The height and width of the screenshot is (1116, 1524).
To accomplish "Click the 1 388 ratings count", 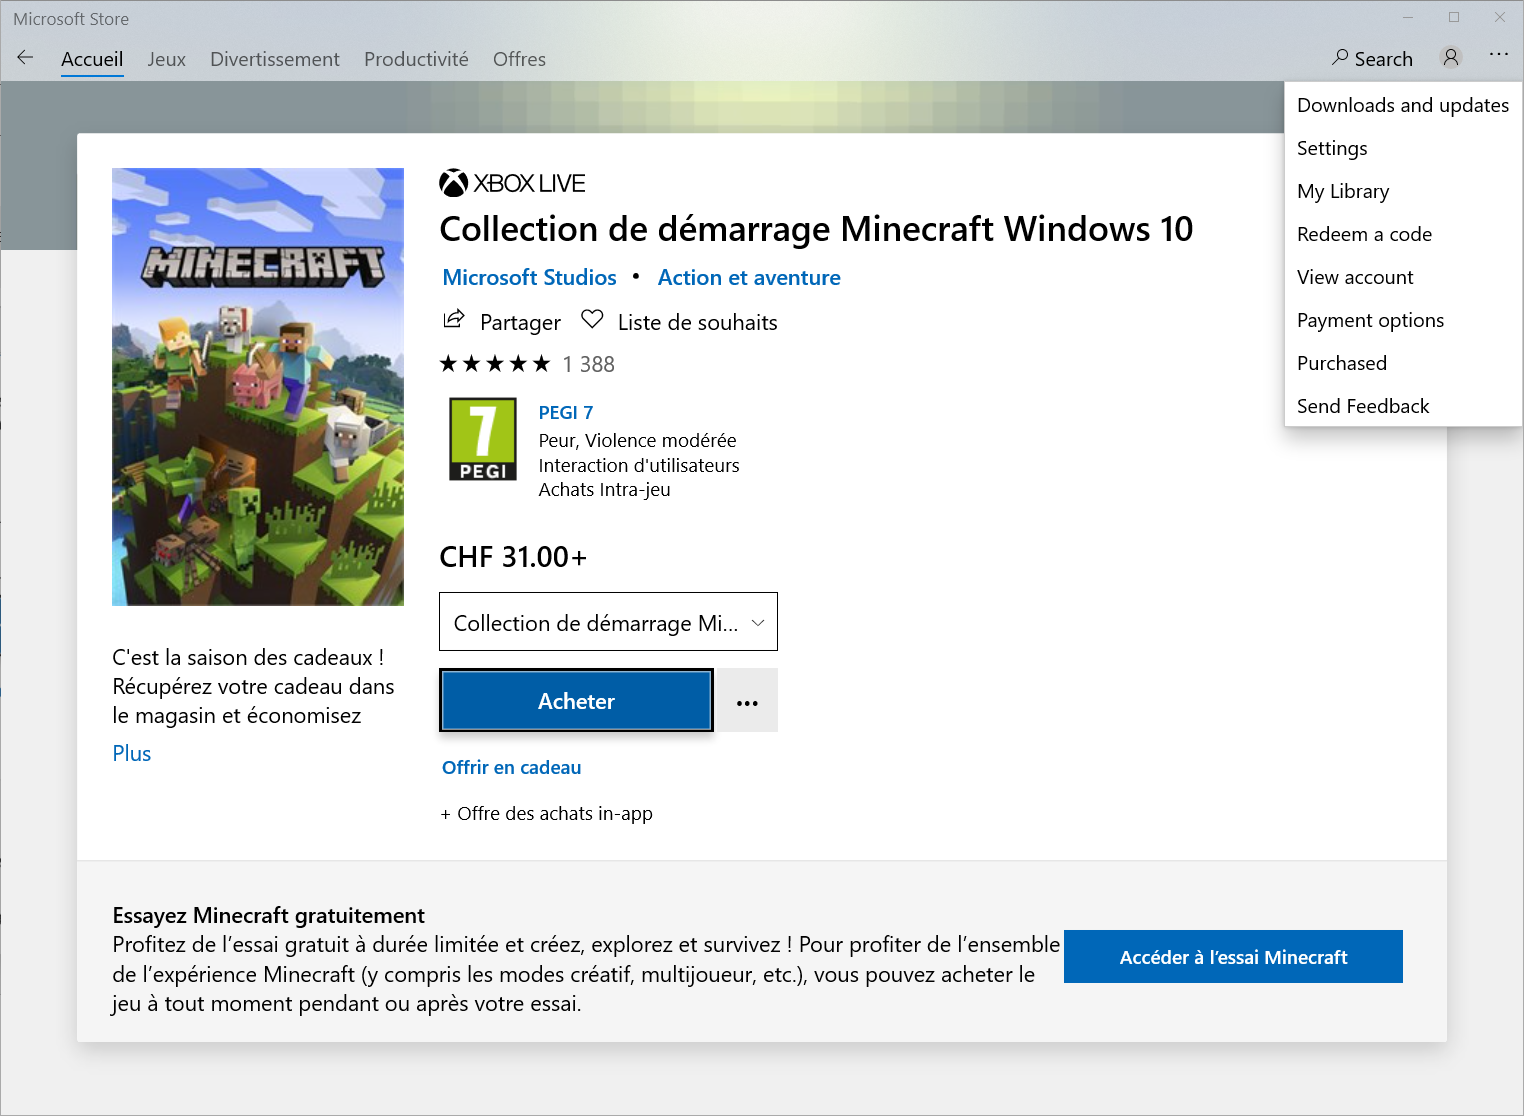I will tap(588, 364).
